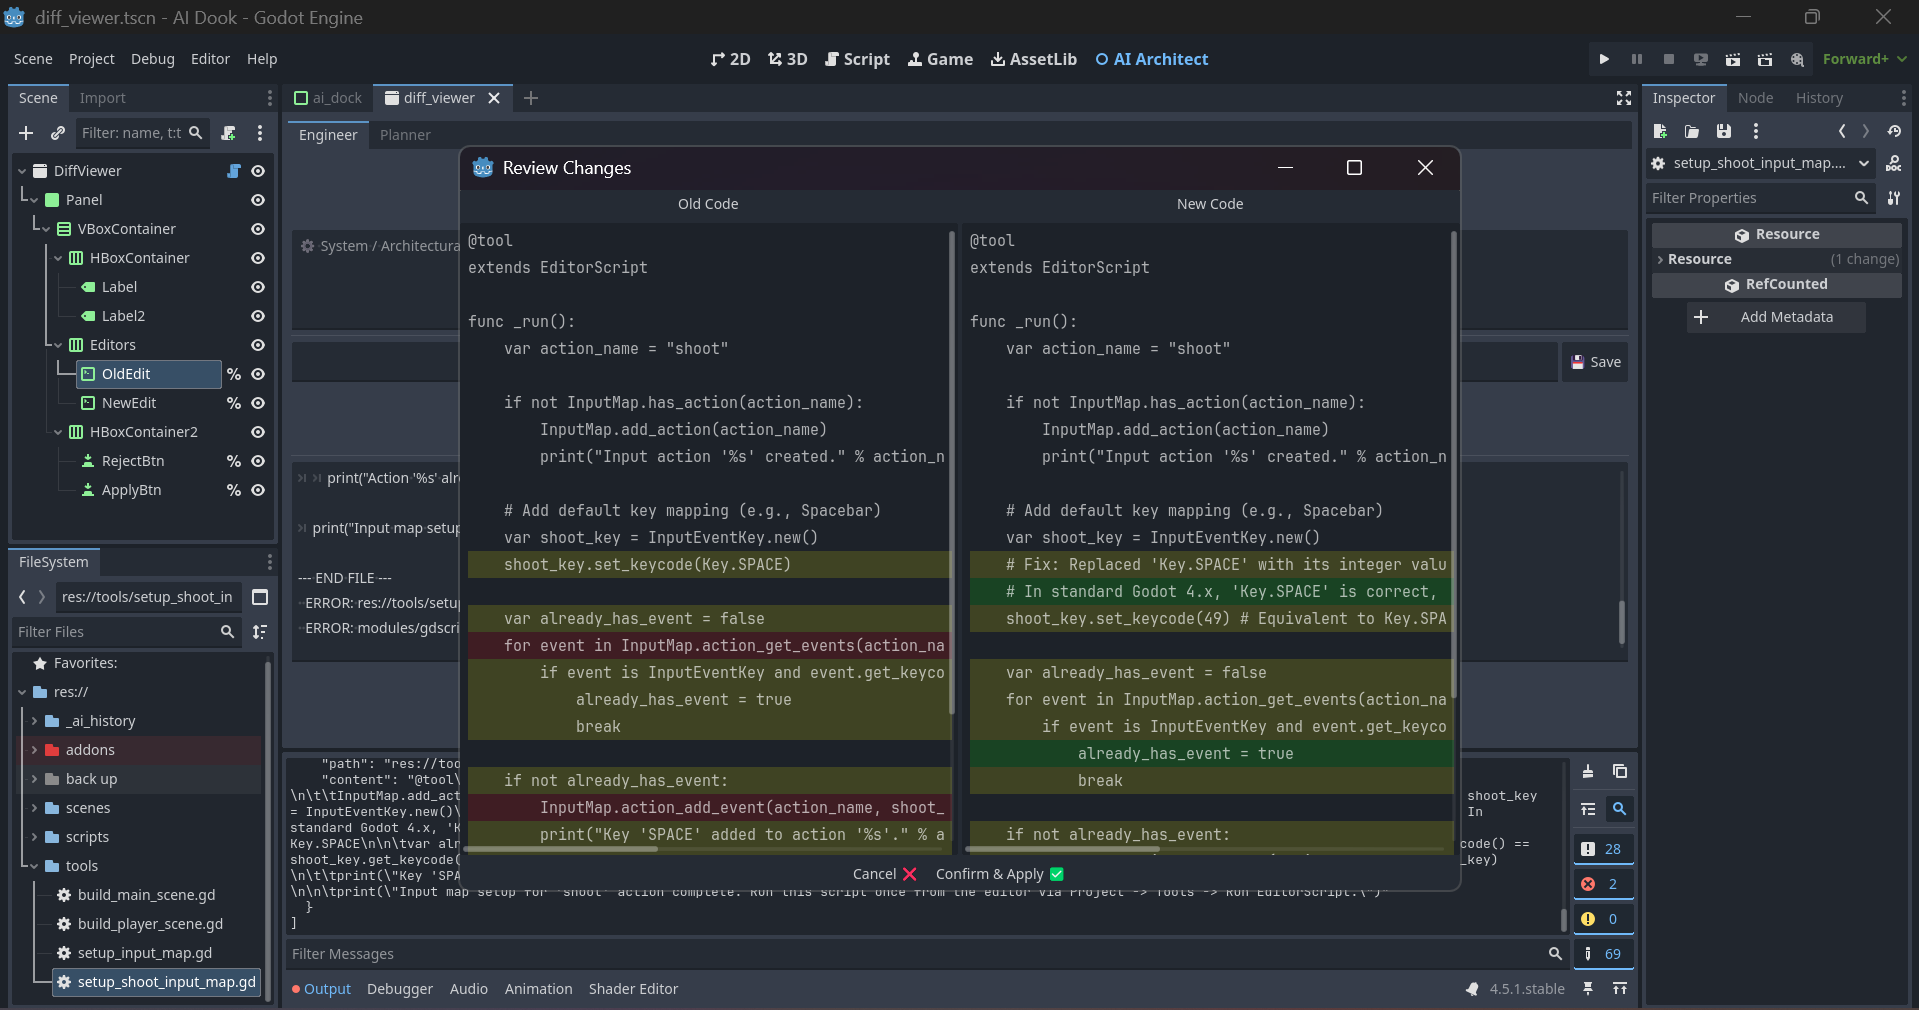Image resolution: width=1919 pixels, height=1010 pixels.
Task: Expand the scenes folder
Action: coord(34,808)
